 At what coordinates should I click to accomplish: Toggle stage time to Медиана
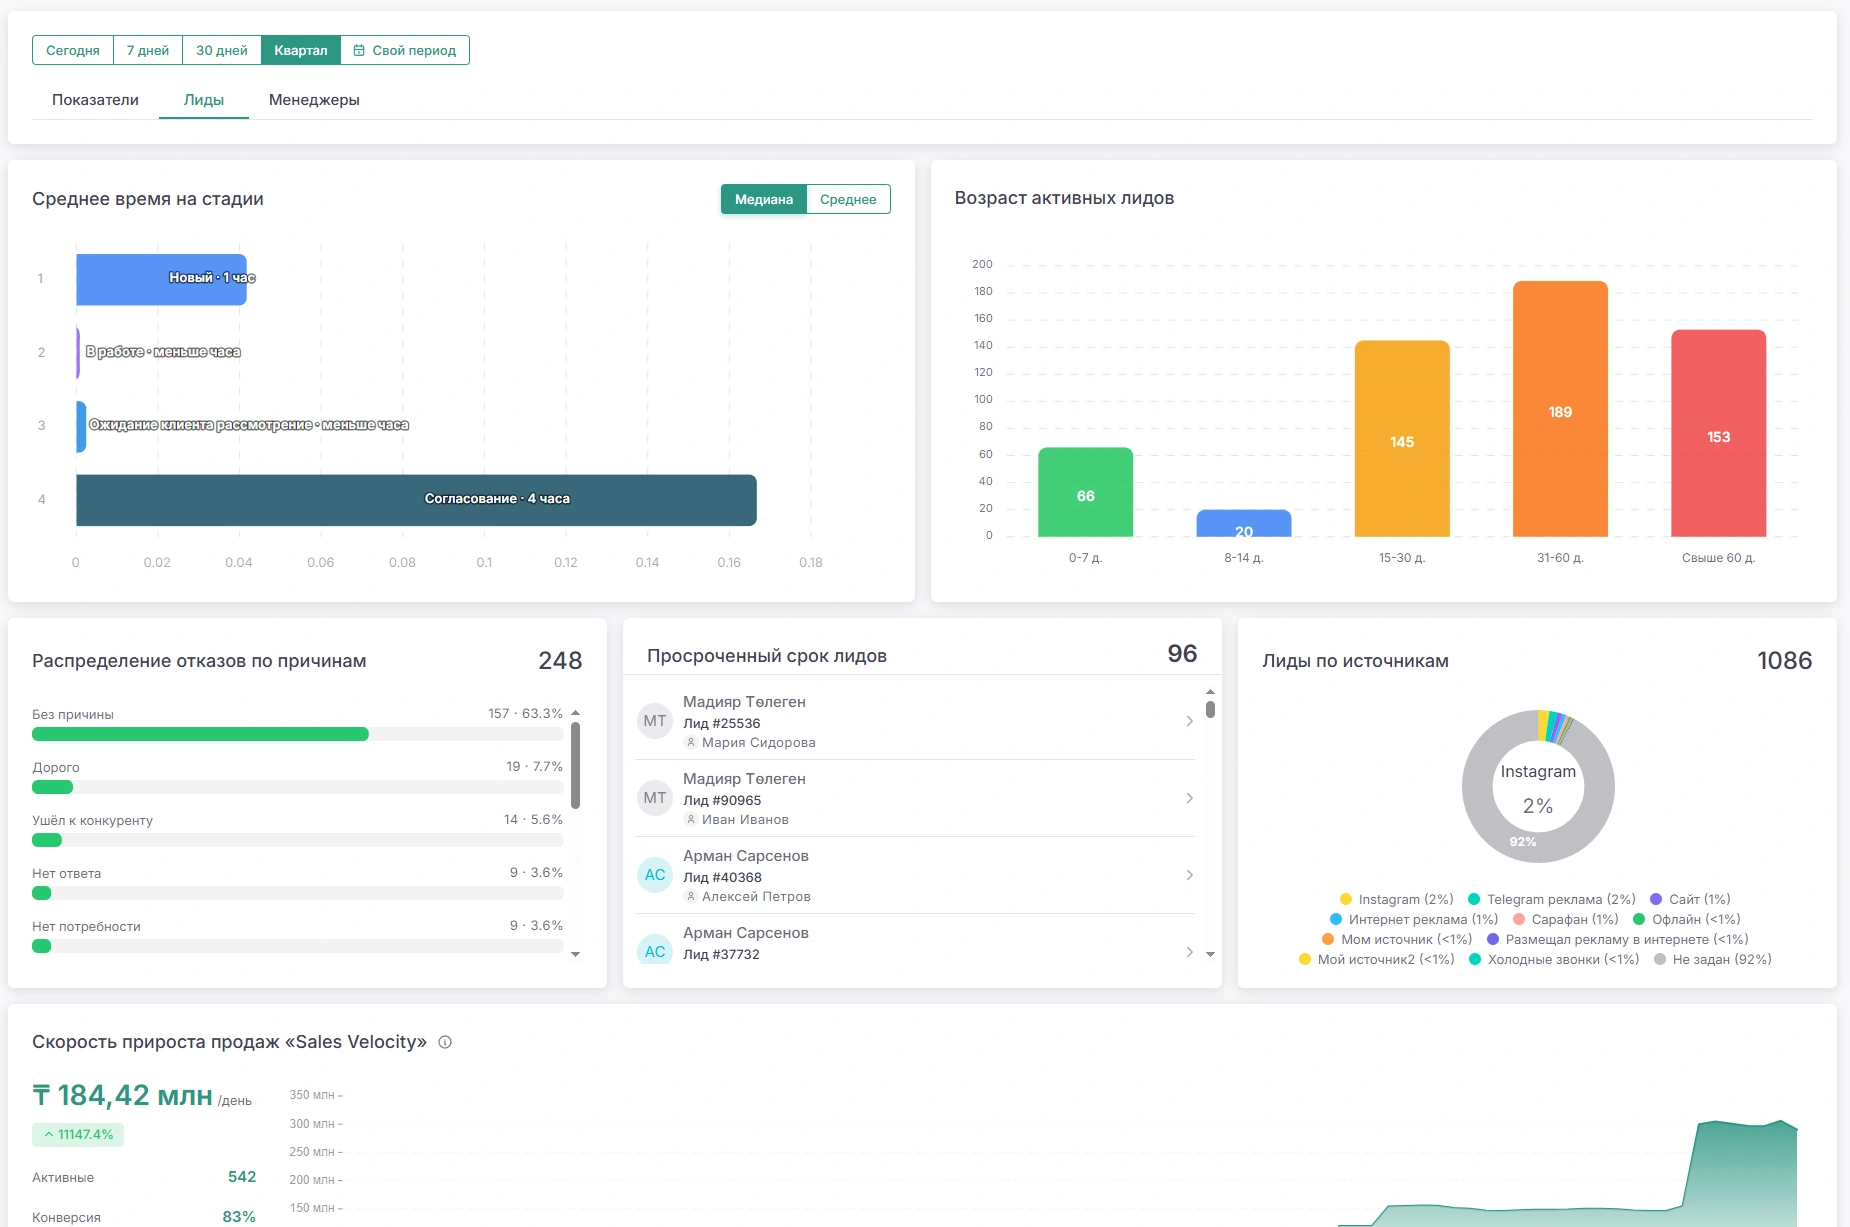pyautogui.click(x=764, y=199)
